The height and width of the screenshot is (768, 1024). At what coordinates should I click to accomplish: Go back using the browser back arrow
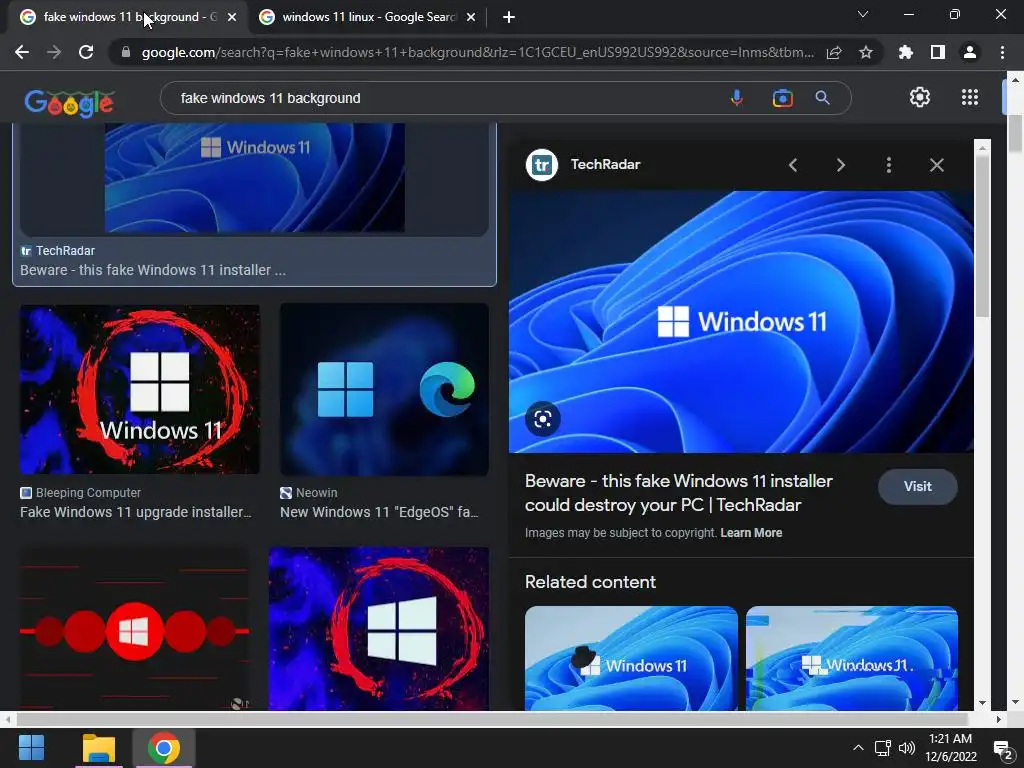pos(22,52)
